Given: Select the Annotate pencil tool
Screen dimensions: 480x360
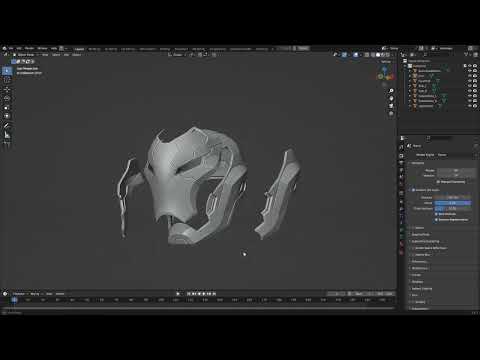Looking at the screenshot, I should click(x=7, y=126).
